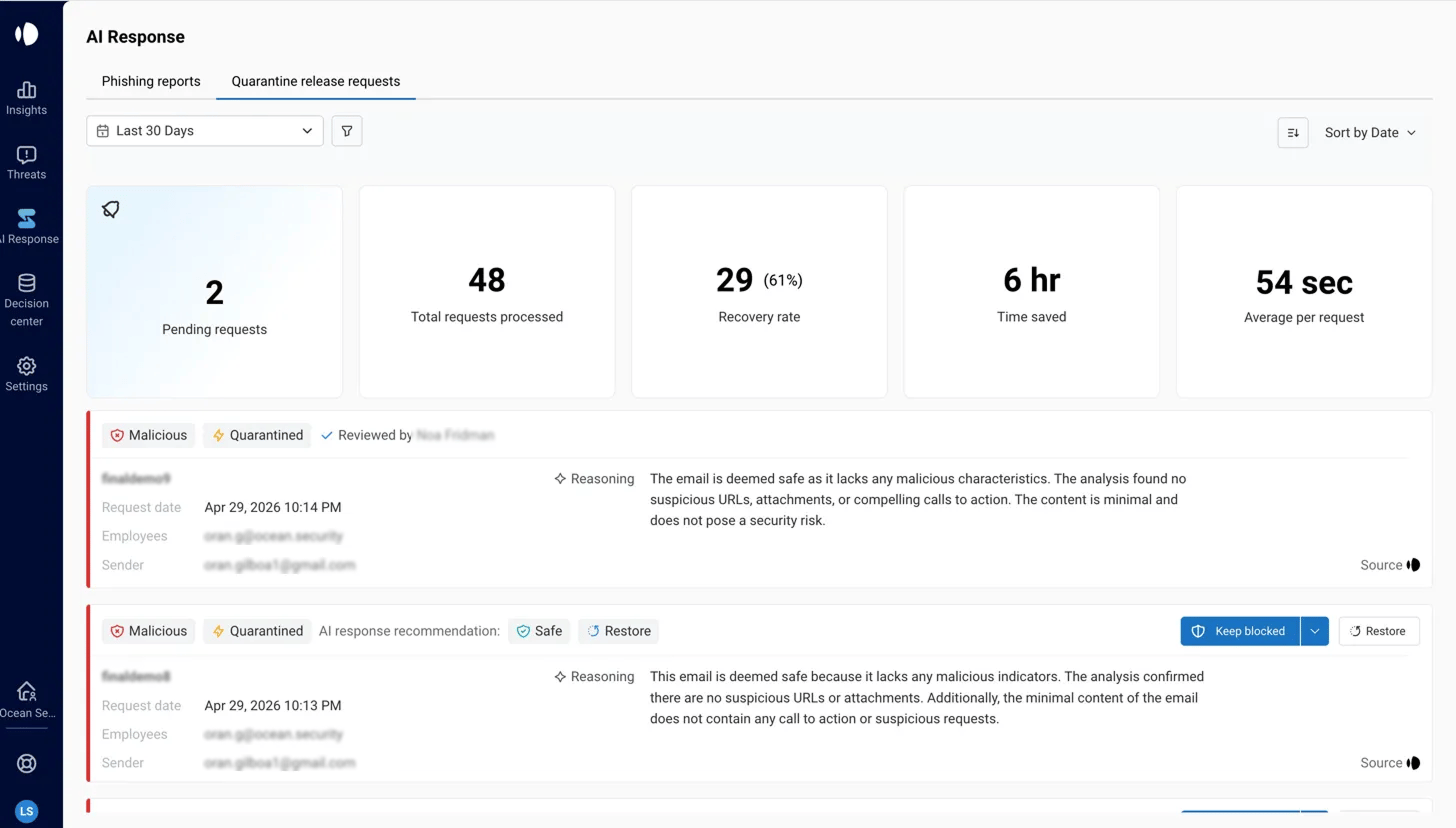Click the calendar icon in date picker

(x=102, y=131)
